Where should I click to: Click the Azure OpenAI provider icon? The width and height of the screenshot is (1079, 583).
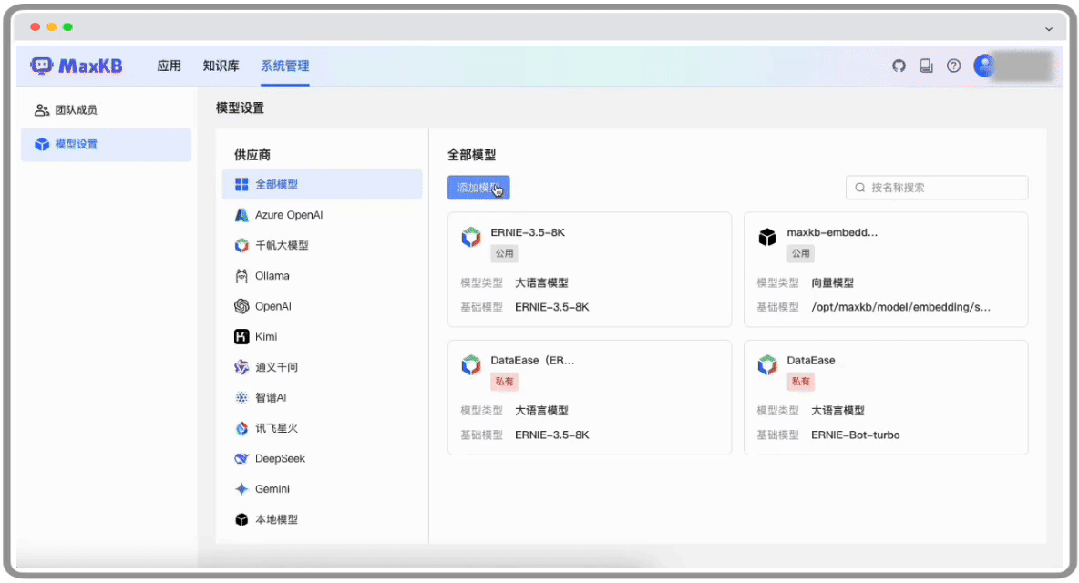tap(242, 215)
